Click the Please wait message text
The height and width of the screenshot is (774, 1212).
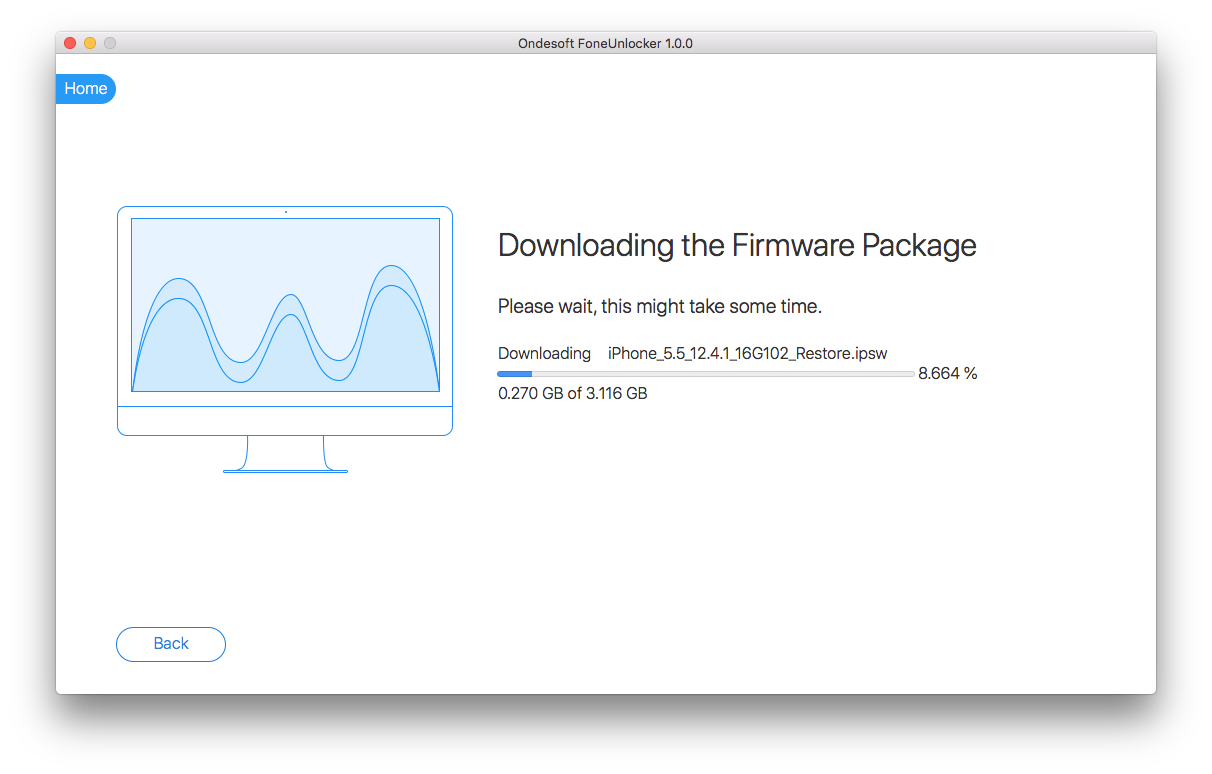pos(660,307)
